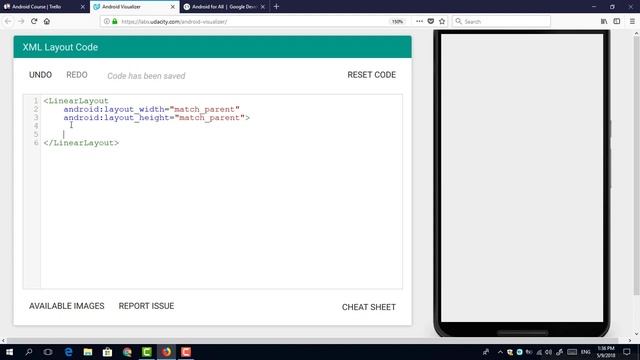Open the touch keyboard tray icon
The width and height of the screenshot is (640, 360).
[x=572, y=352]
